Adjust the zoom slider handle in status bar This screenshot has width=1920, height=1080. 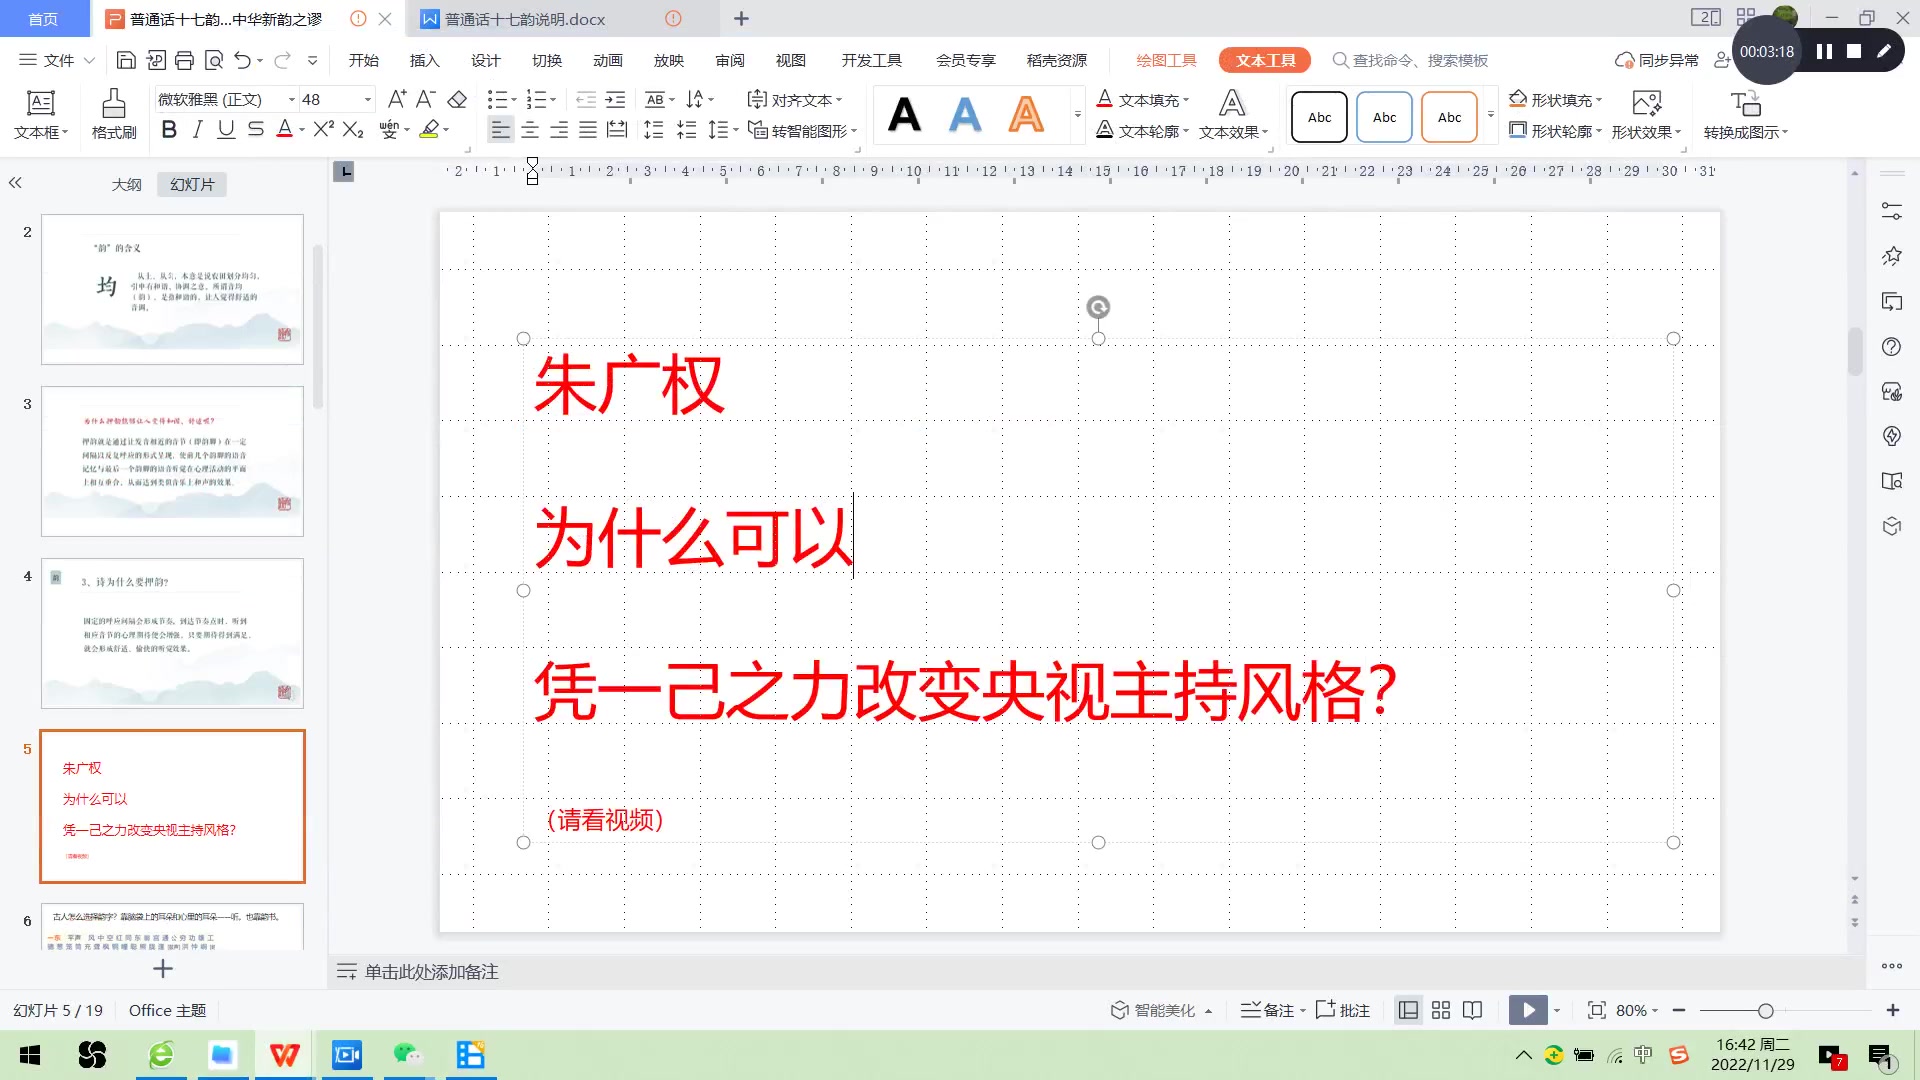1766,1010
